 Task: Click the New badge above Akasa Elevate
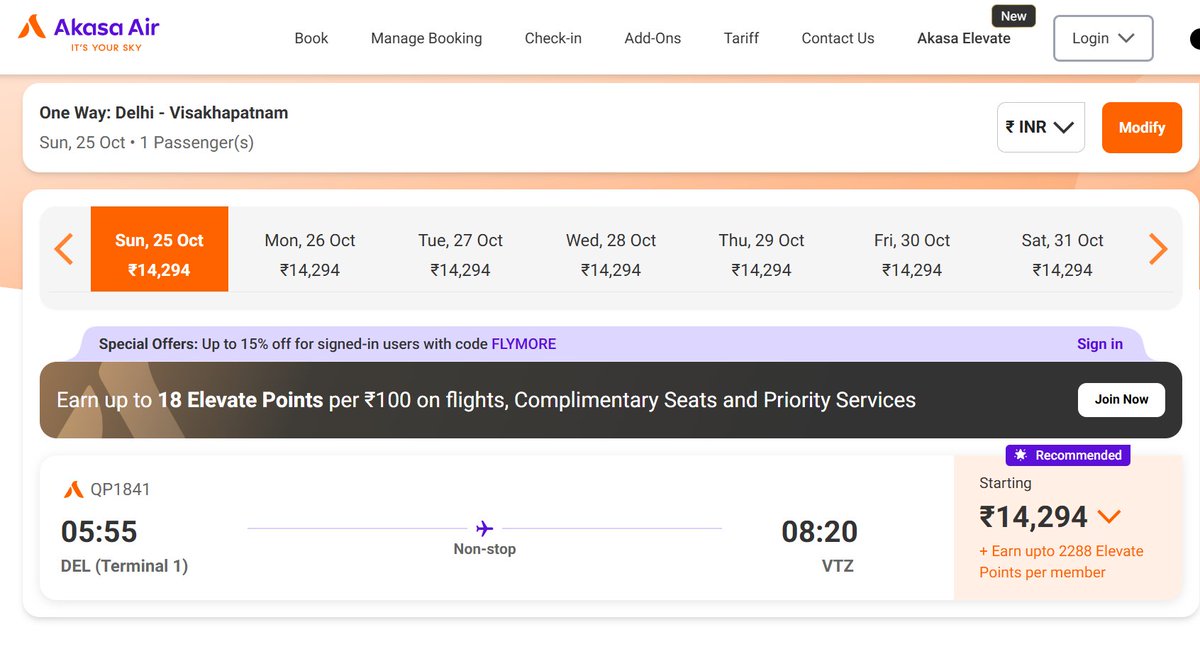(1014, 16)
